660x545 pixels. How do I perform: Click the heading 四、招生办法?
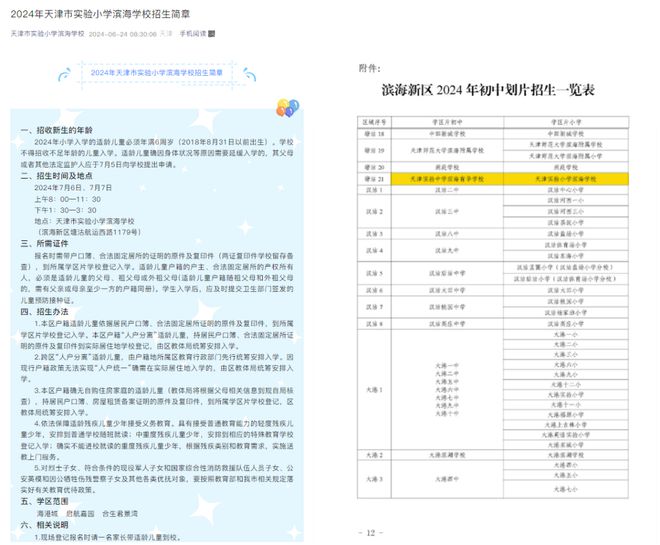pos(44,311)
